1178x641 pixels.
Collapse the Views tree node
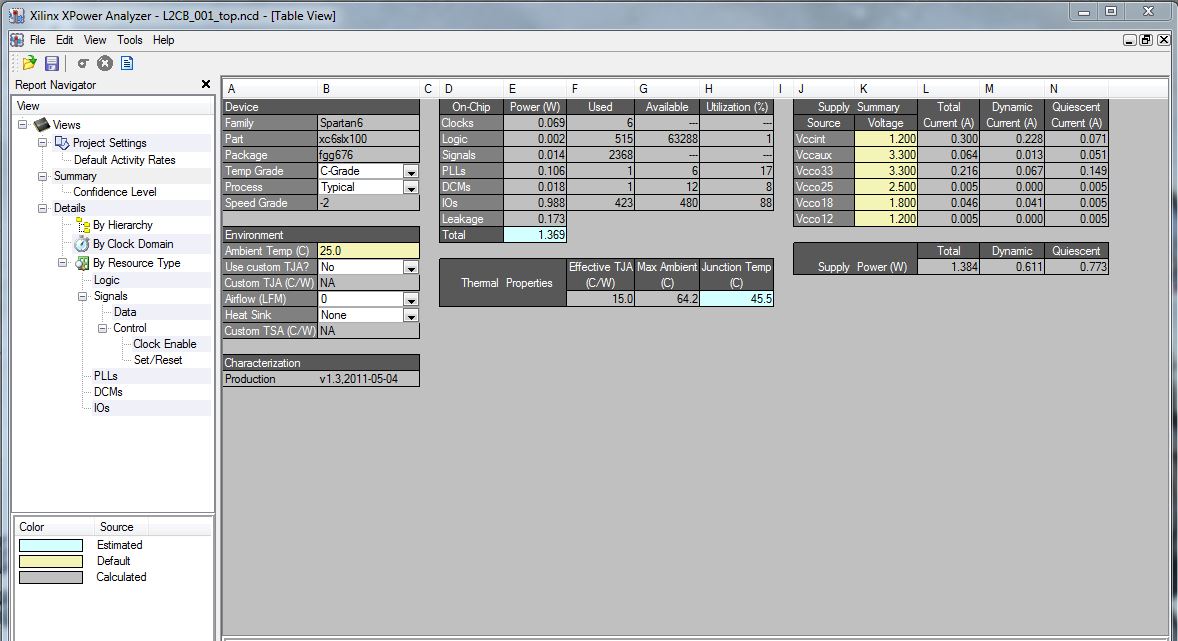coord(23,125)
